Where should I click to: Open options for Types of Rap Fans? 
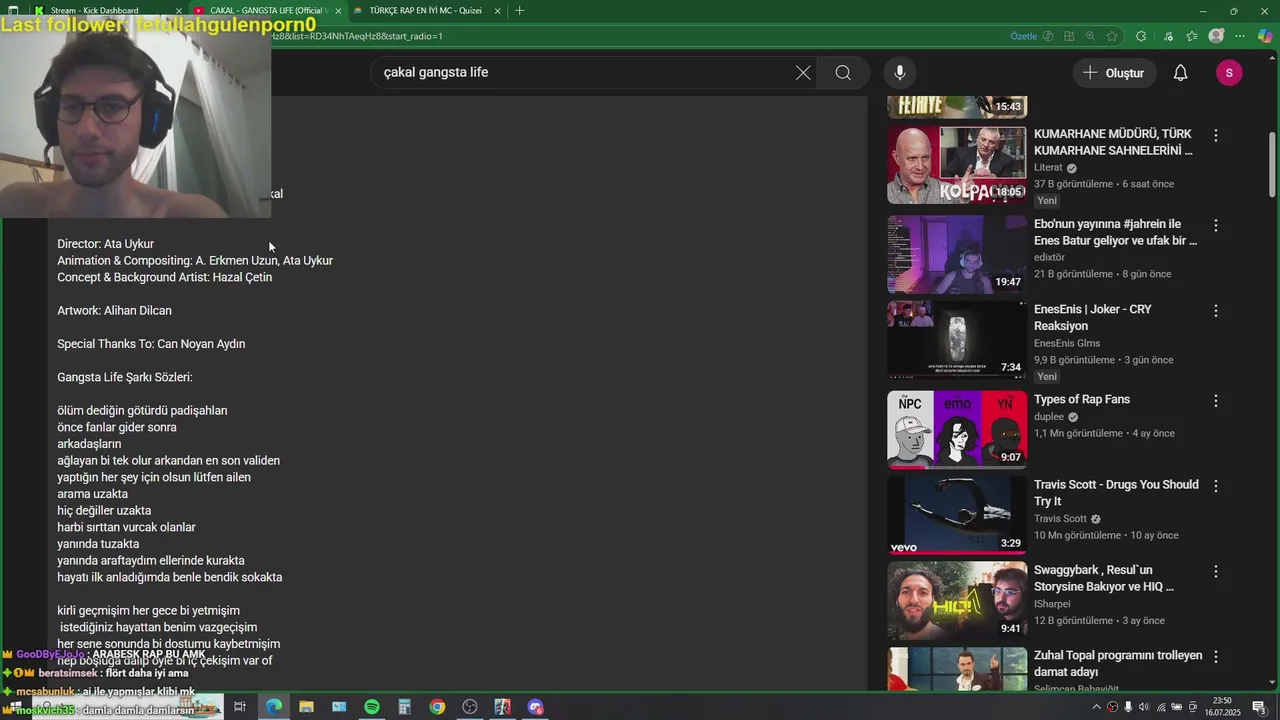1216,401
